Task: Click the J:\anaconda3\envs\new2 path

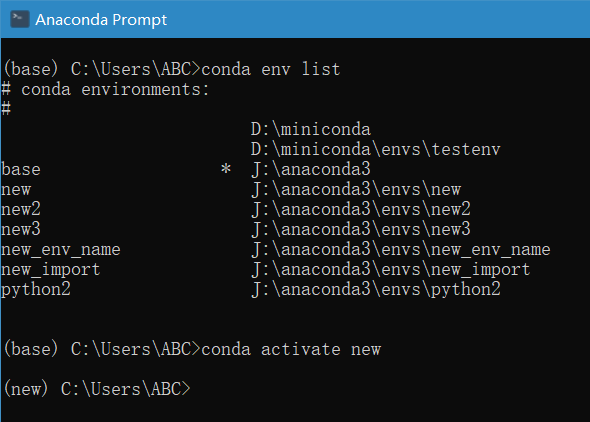Action: pos(361,209)
